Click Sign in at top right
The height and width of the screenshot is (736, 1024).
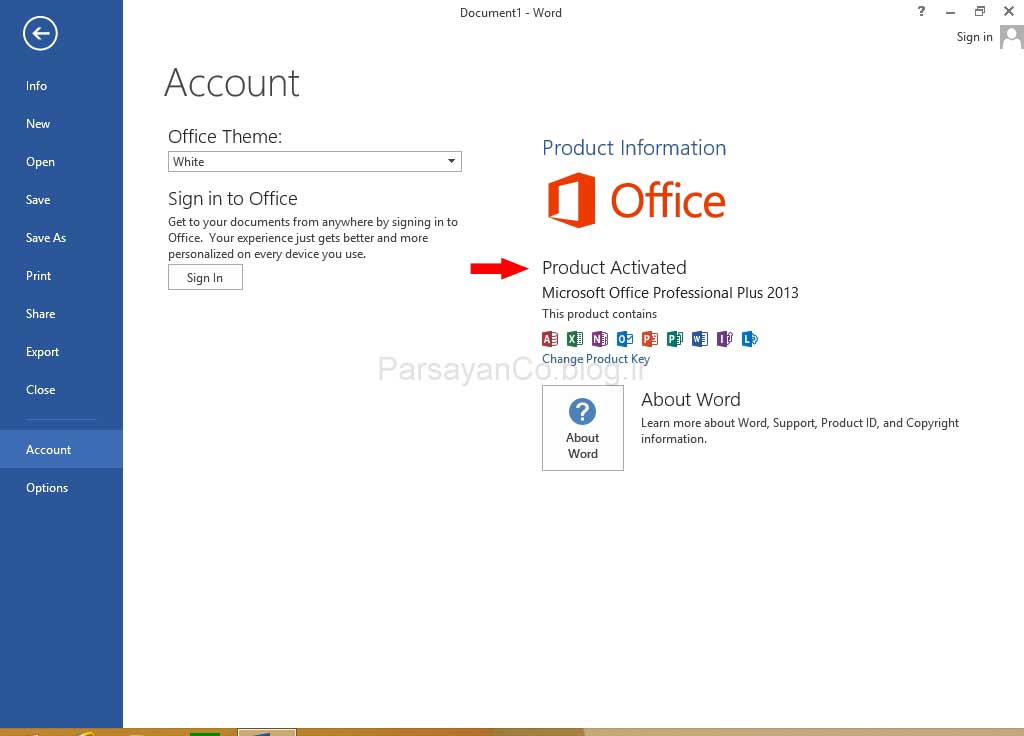tap(974, 37)
